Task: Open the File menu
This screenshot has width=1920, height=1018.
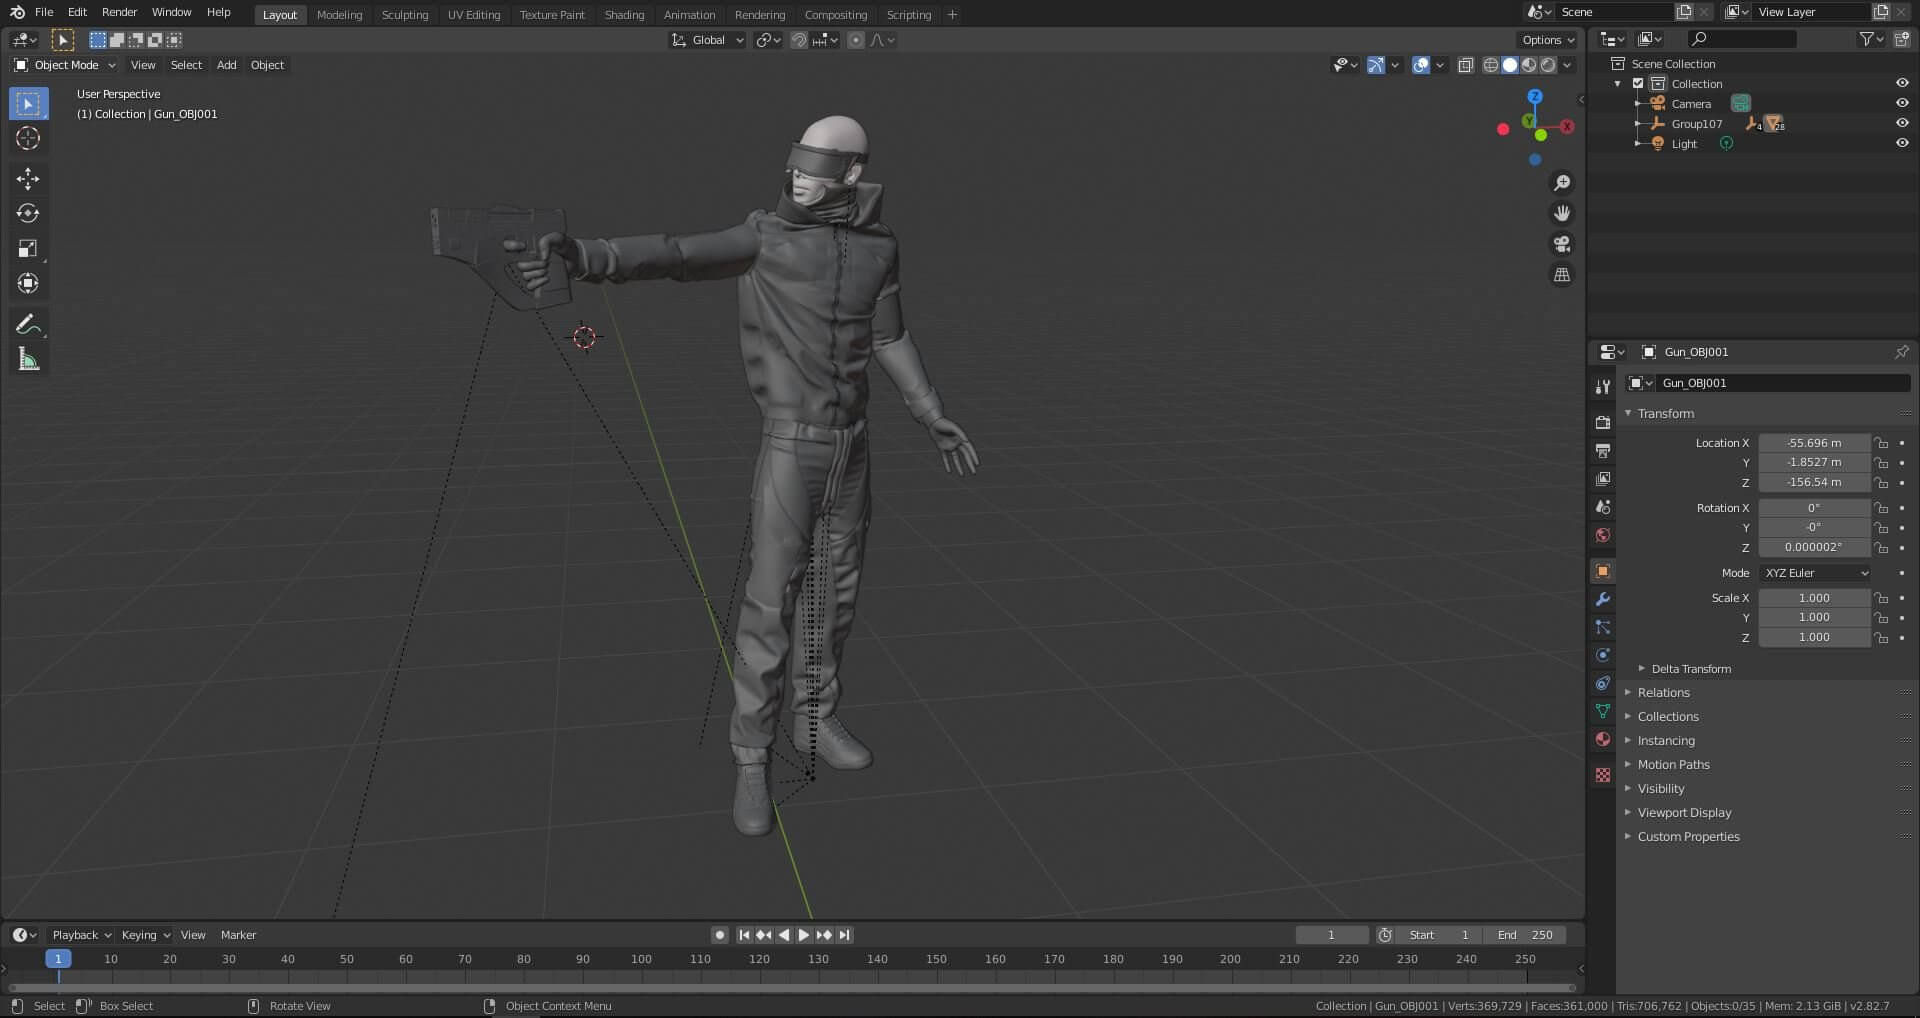Action: click(44, 12)
